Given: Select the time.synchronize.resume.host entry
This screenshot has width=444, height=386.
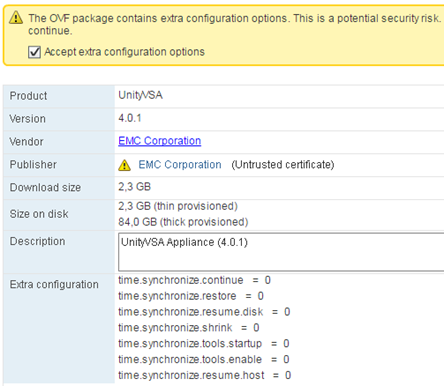Looking at the screenshot, I should pos(205,375).
